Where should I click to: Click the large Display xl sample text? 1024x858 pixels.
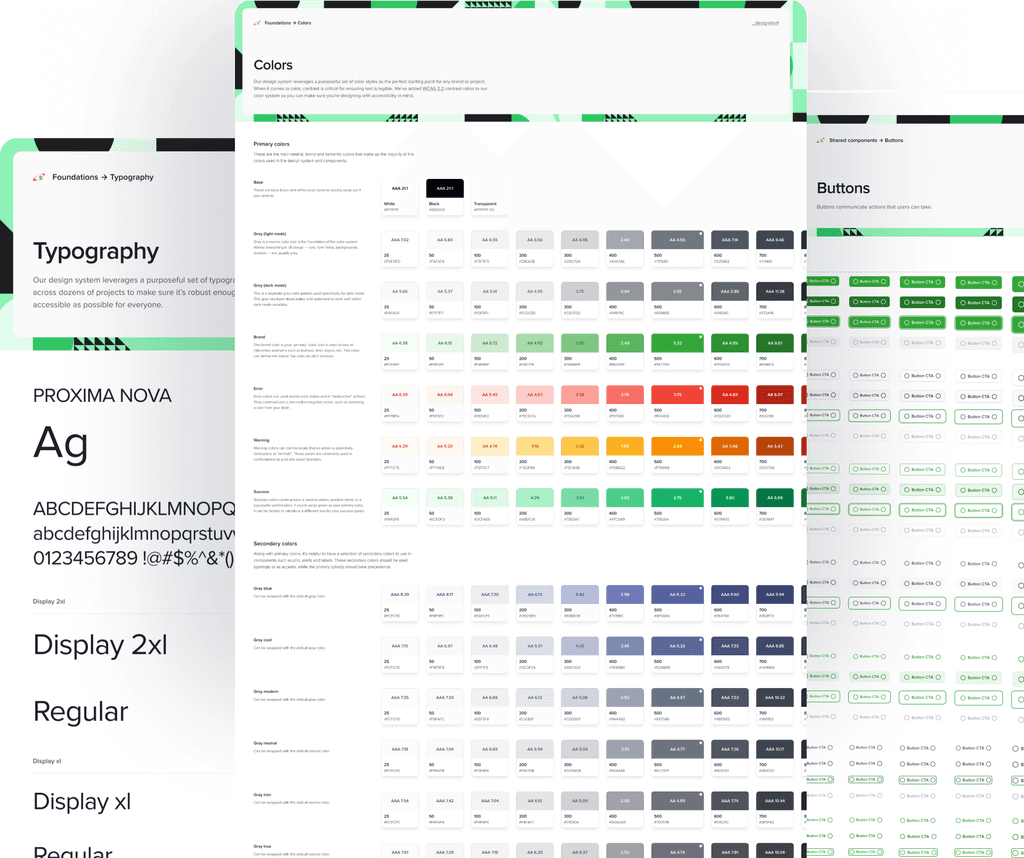coord(82,802)
